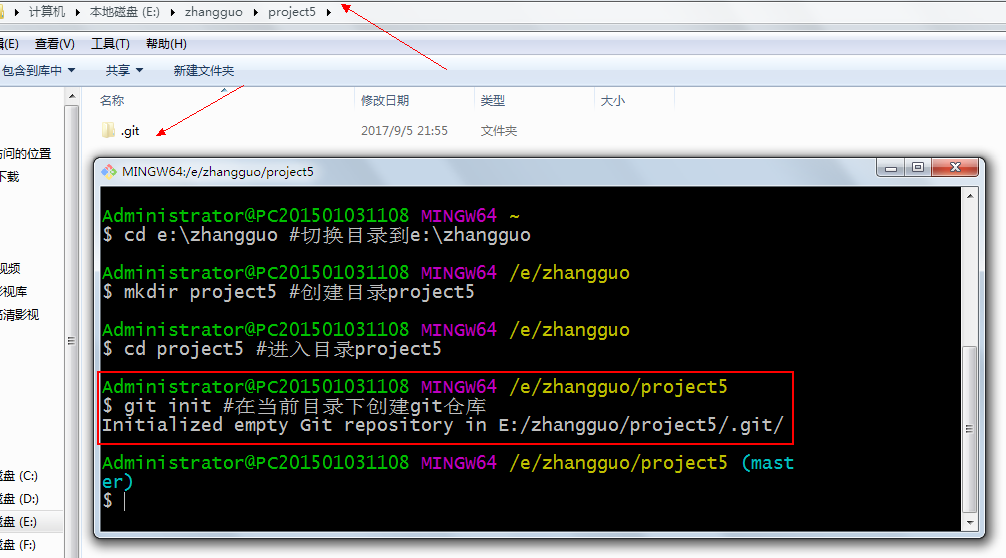The height and width of the screenshot is (558, 1006).
Task: Expand the arrow after zhangguo in address bar
Action: coord(258,12)
